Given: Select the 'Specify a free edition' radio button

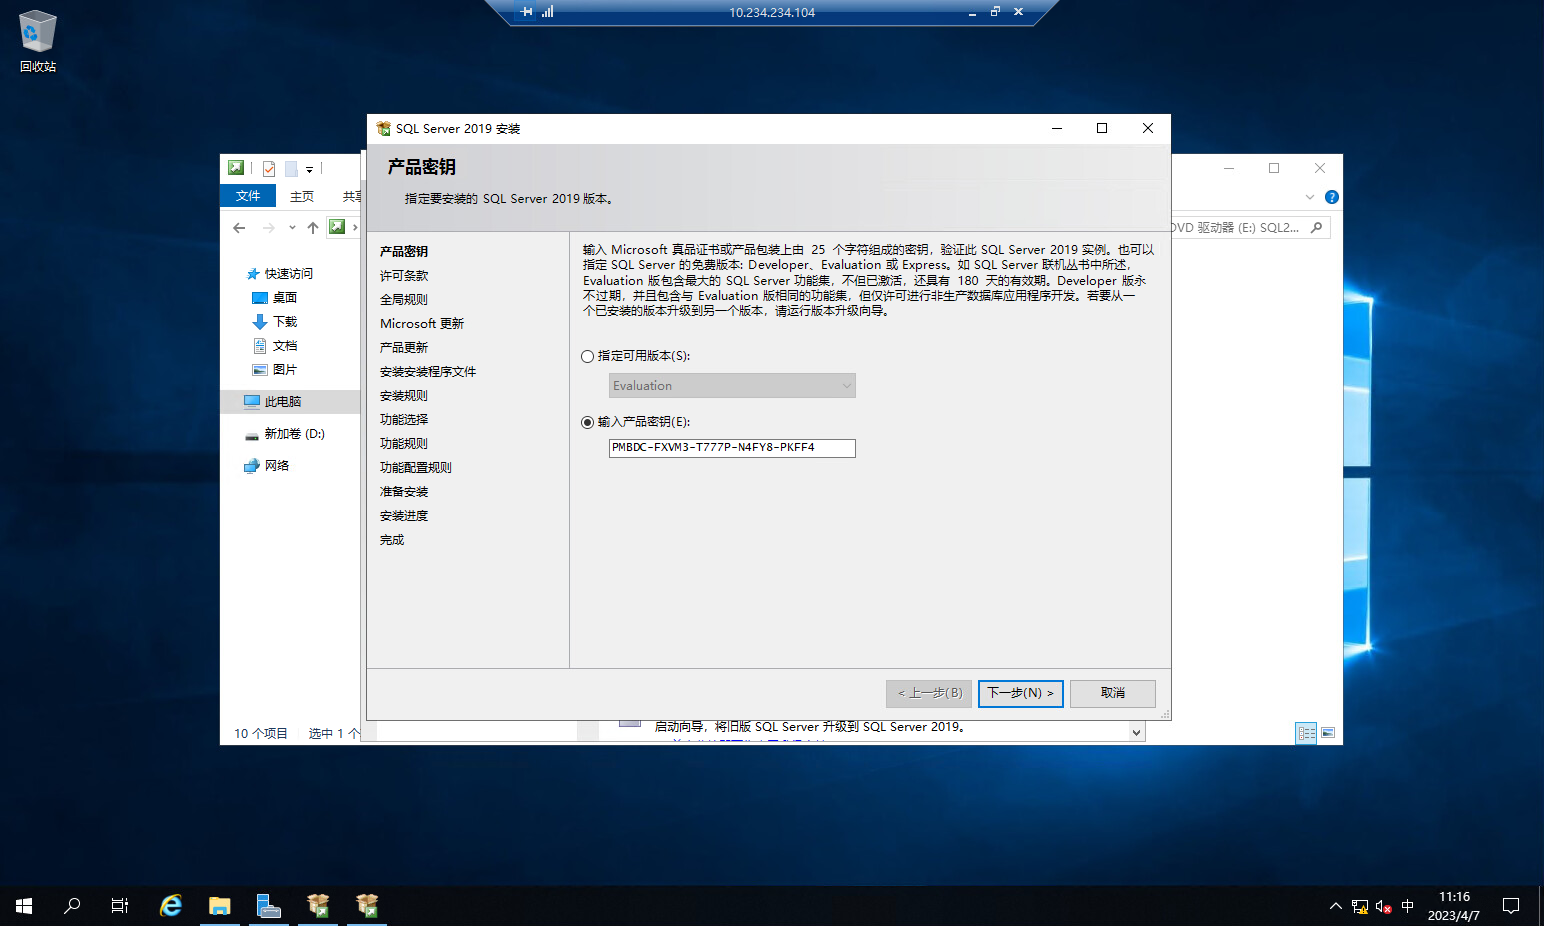Looking at the screenshot, I should [x=588, y=356].
